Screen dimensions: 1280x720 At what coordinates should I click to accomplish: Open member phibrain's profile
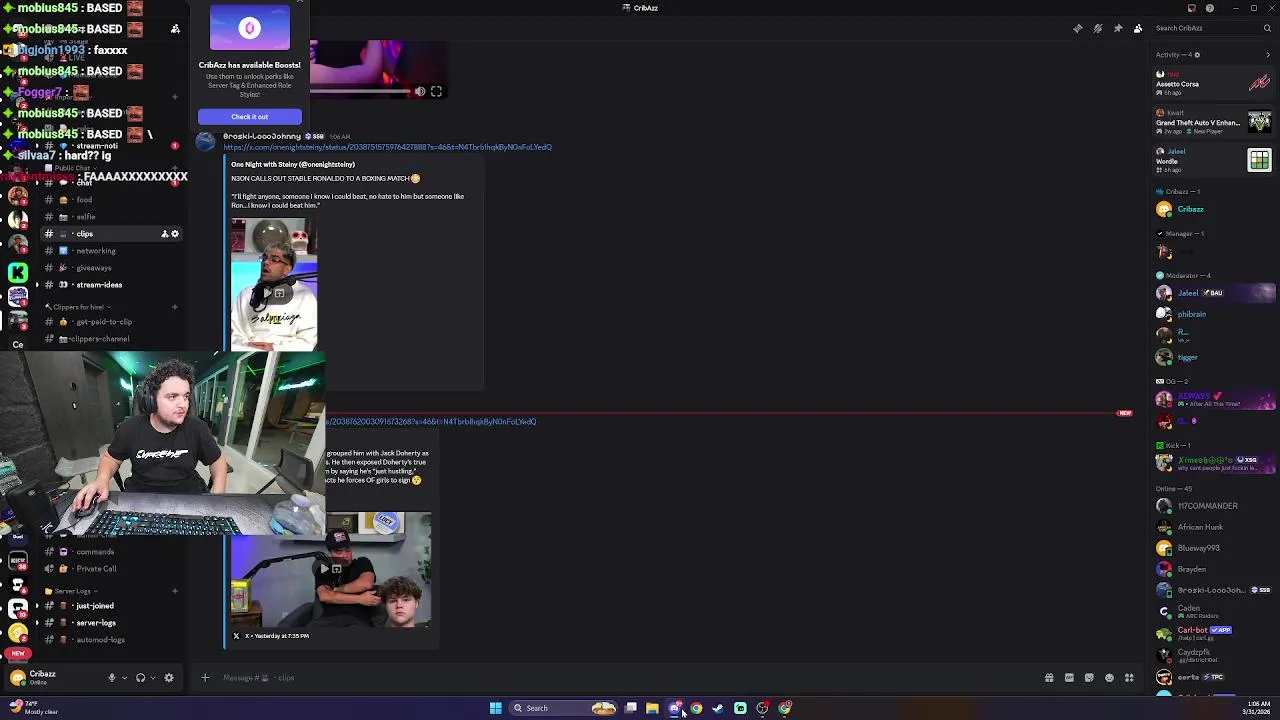tap(1214, 314)
